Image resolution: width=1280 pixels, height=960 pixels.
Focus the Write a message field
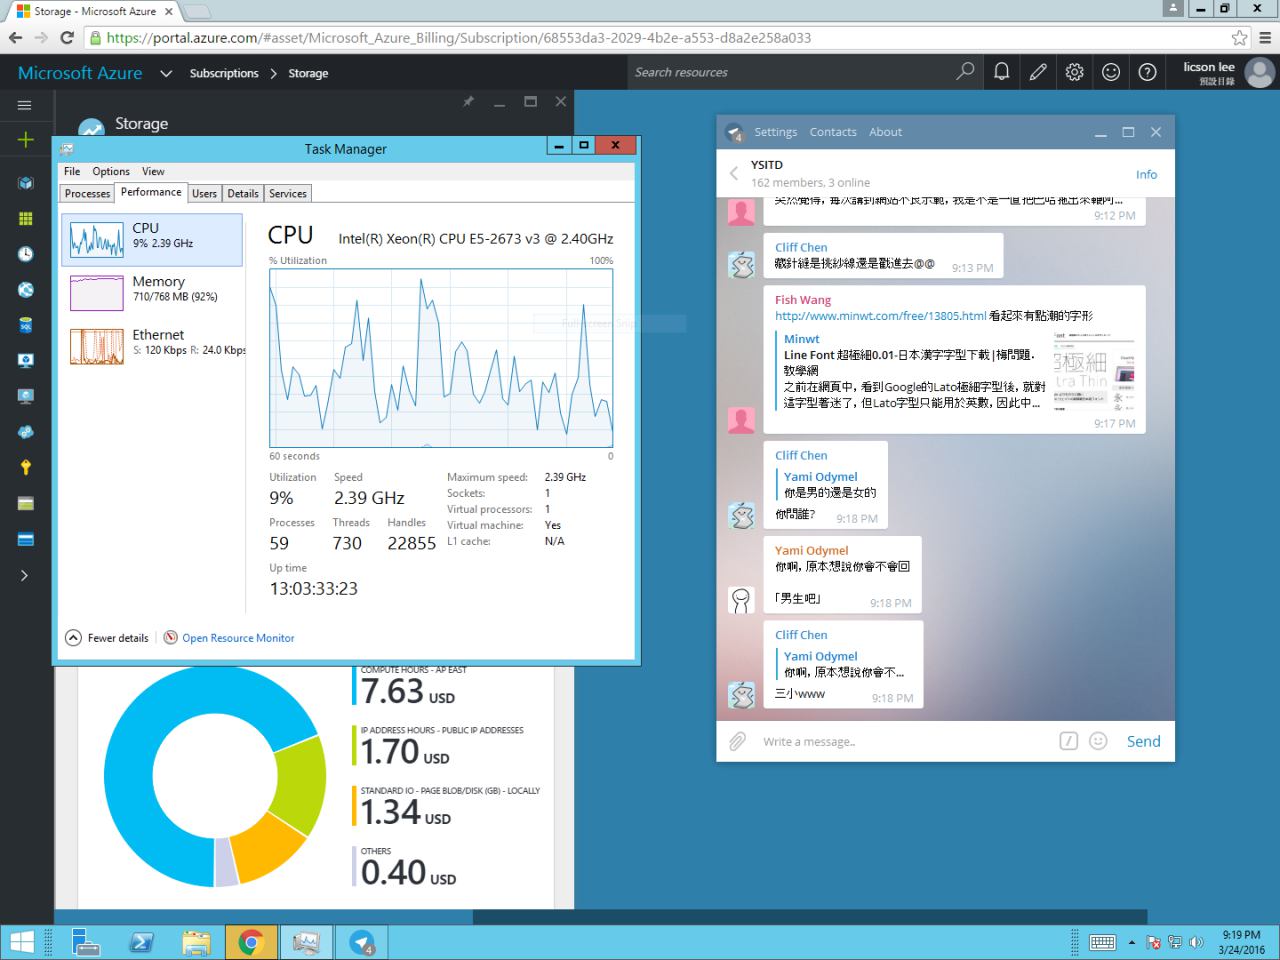click(x=905, y=742)
